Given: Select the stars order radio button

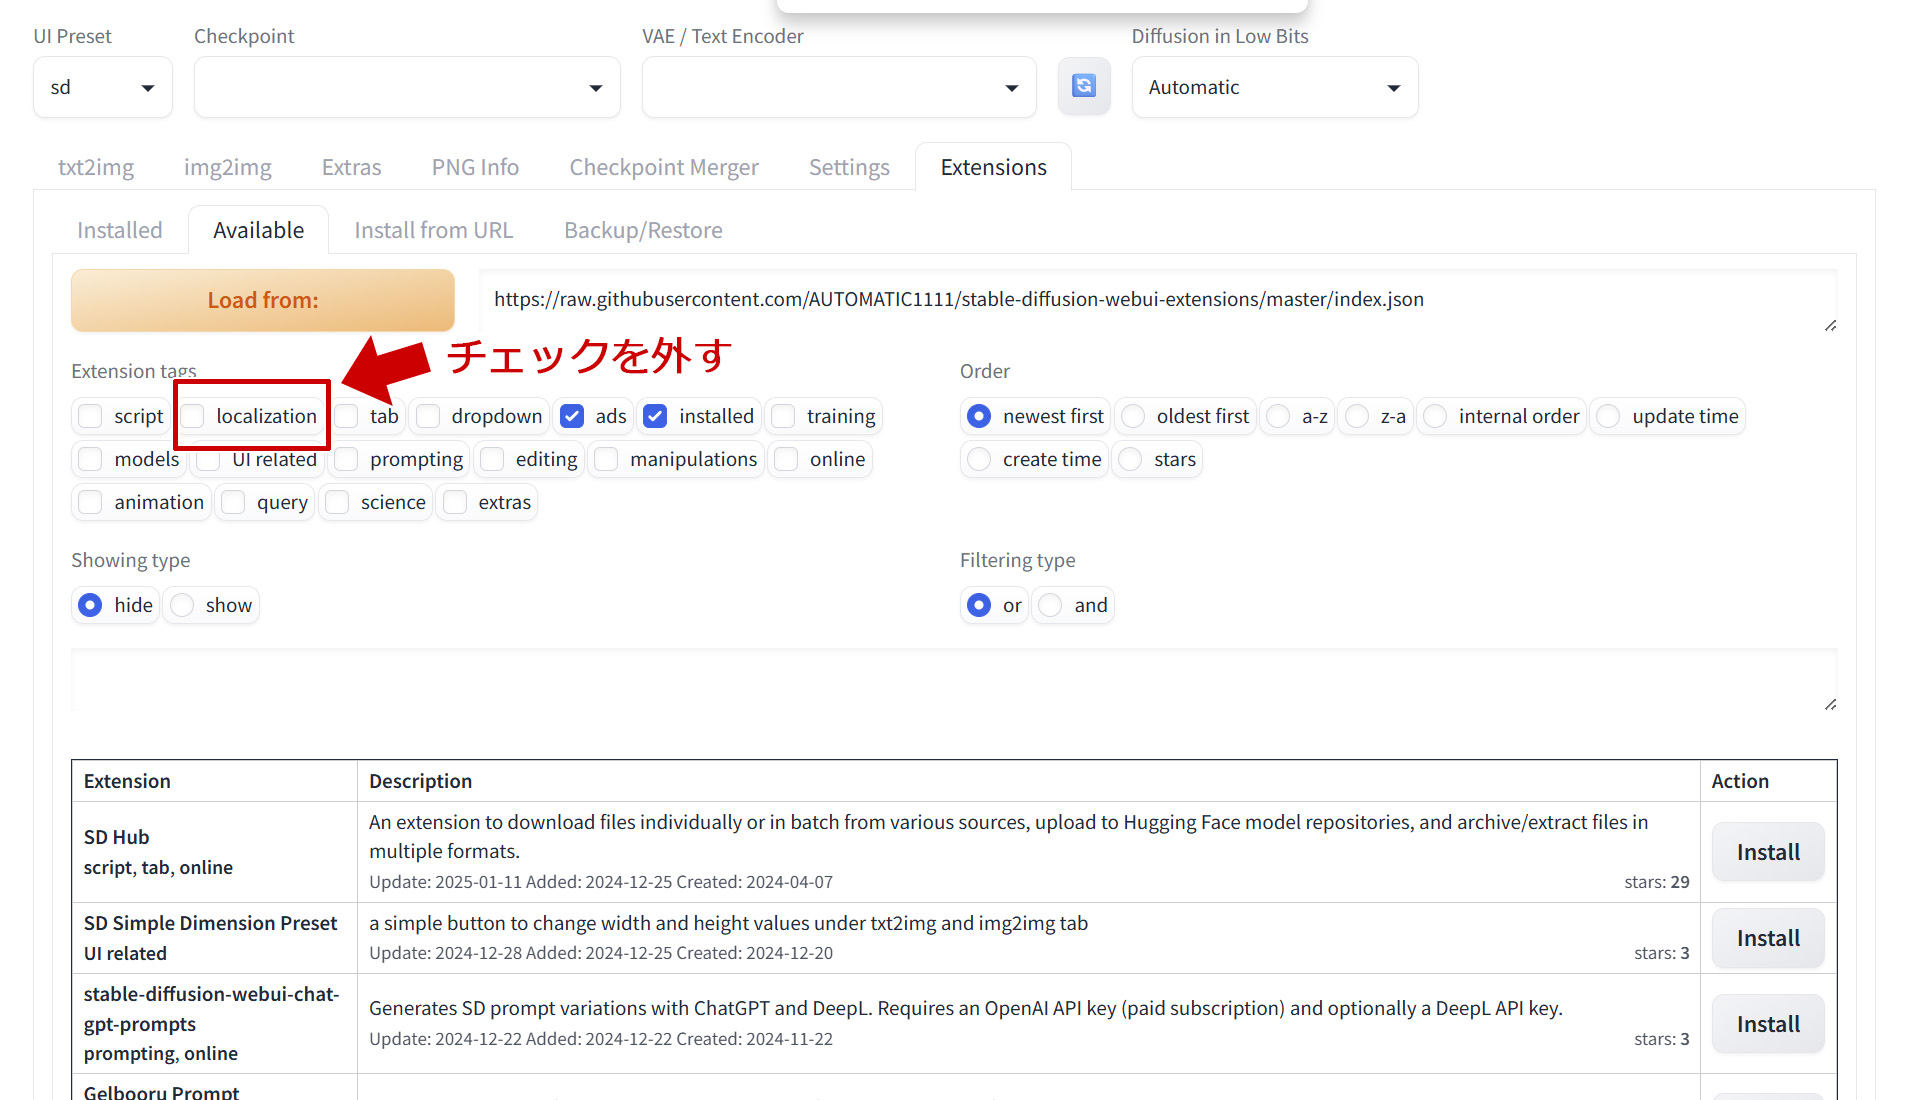Looking at the screenshot, I should 1130,459.
